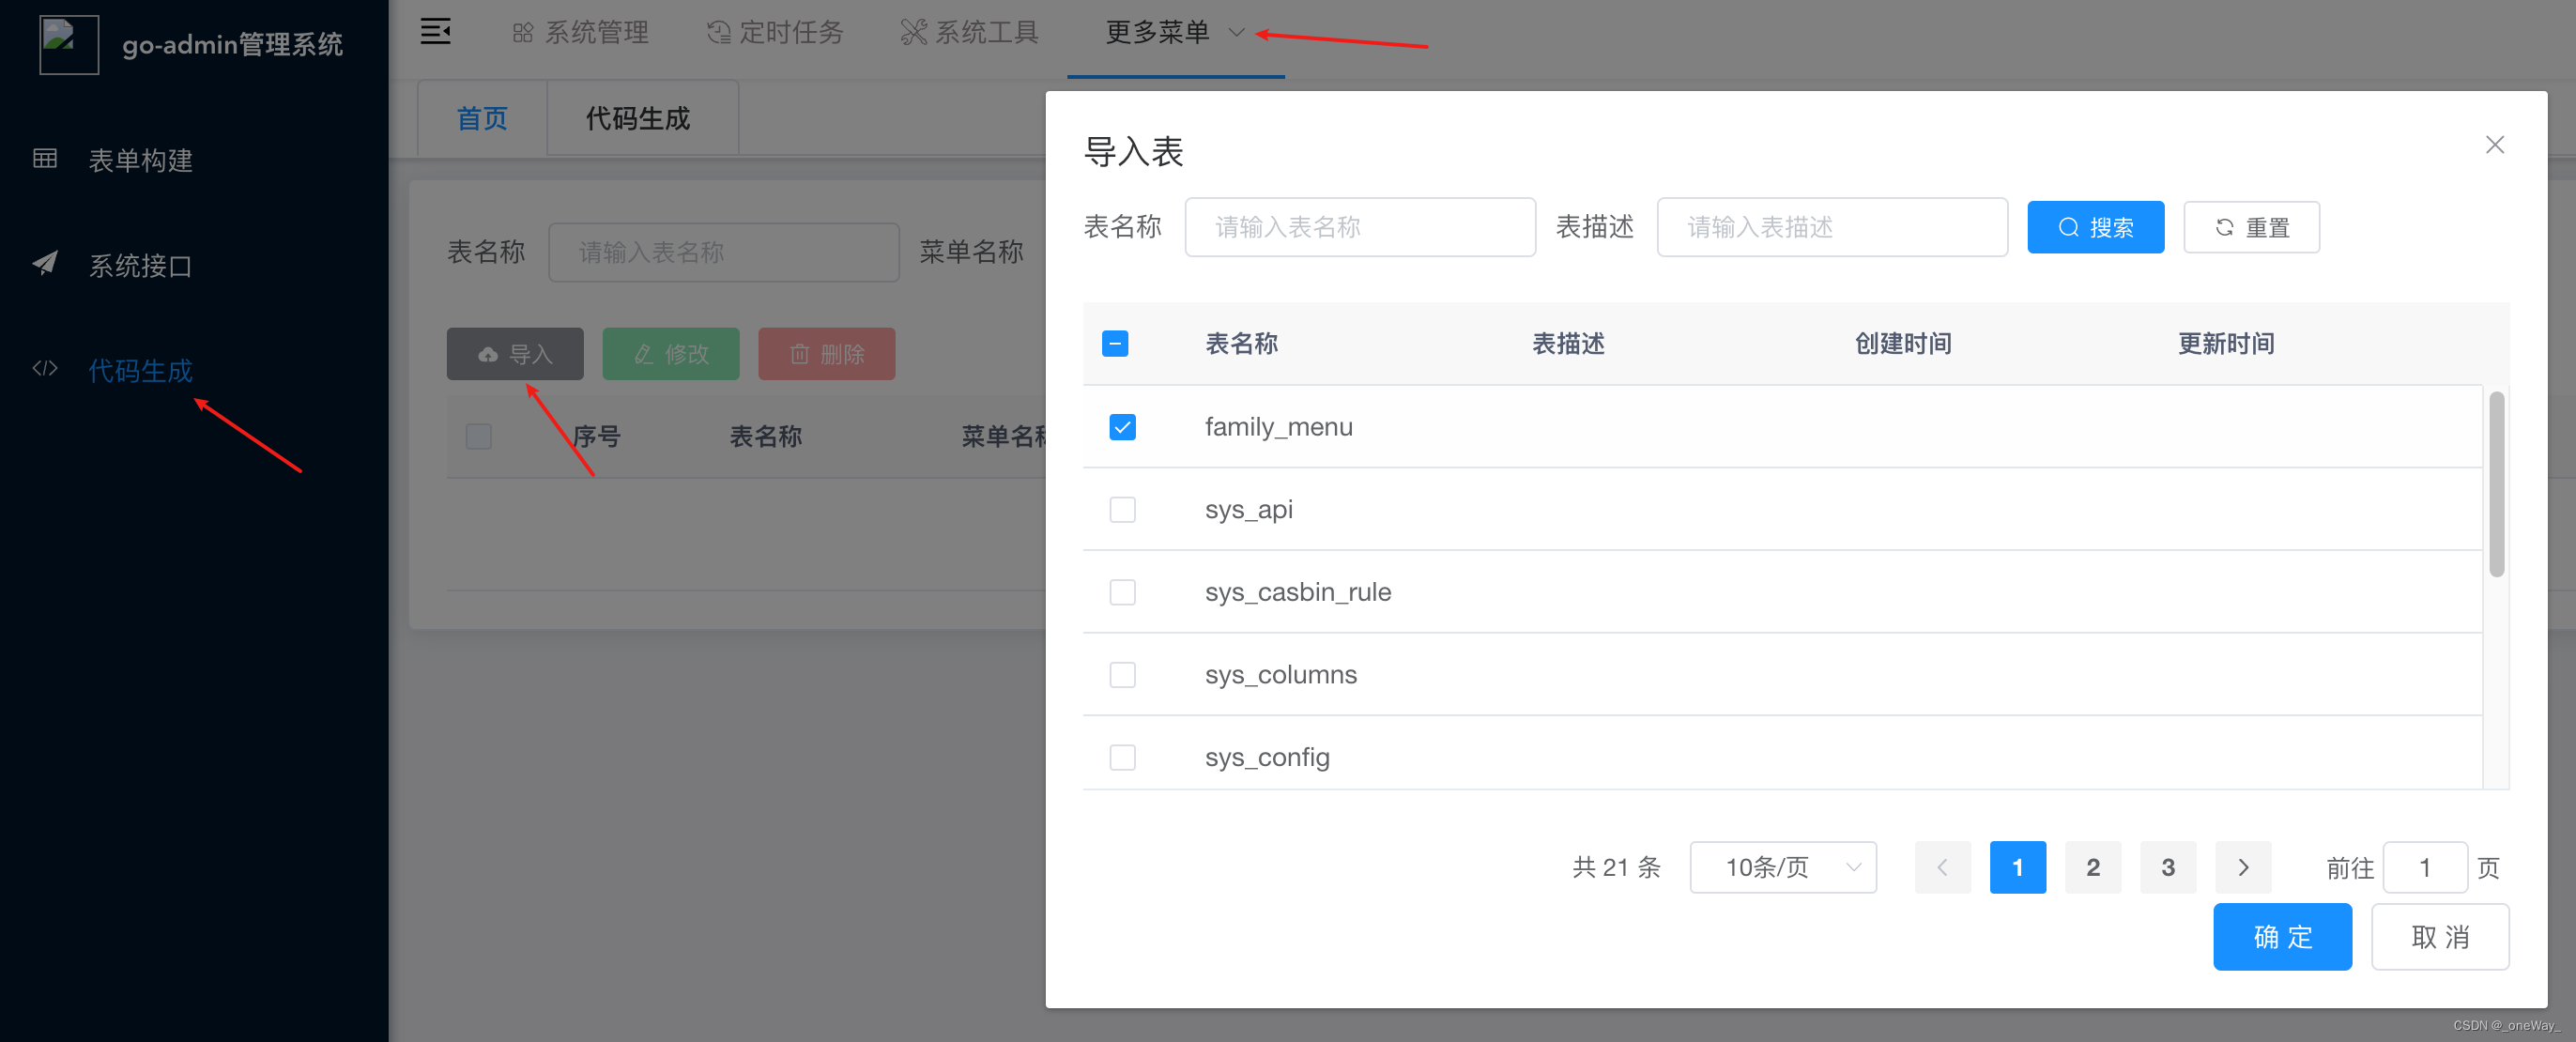
Task: Close the 导入表 dialog
Action: coord(2494,145)
